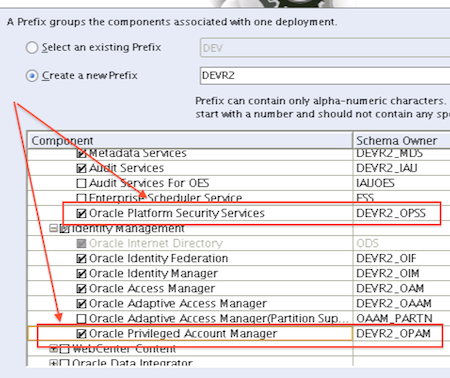Check the Audit Services For OES checkbox
This screenshot has width=450, height=378.
pos(81,183)
